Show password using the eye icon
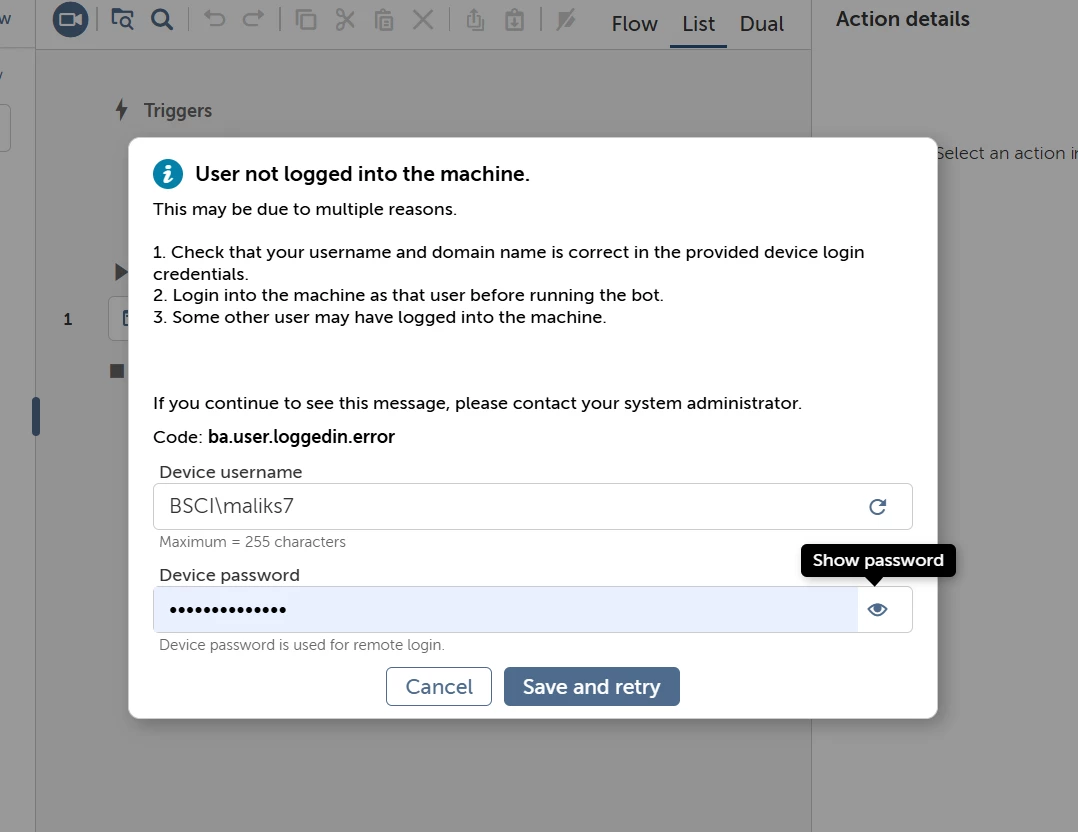1078x832 pixels. point(877,609)
